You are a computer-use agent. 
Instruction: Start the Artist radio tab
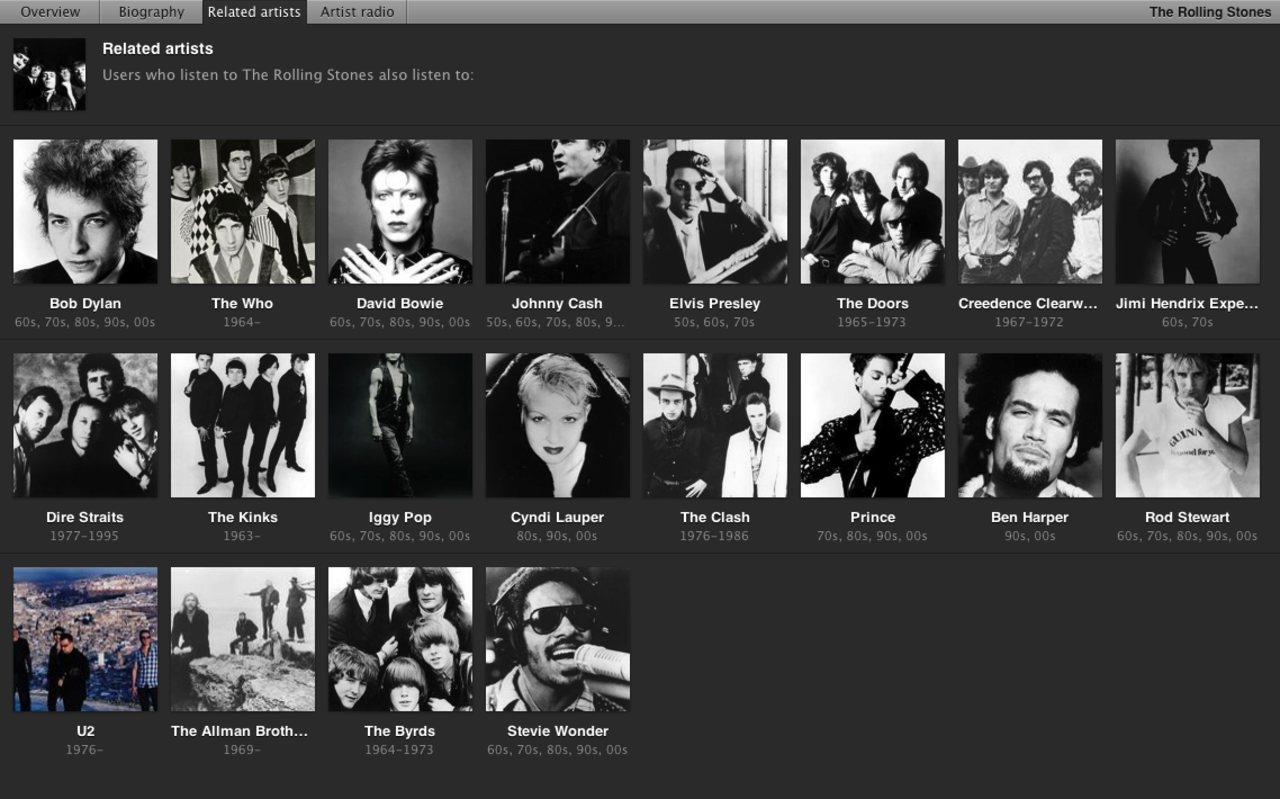tap(356, 11)
